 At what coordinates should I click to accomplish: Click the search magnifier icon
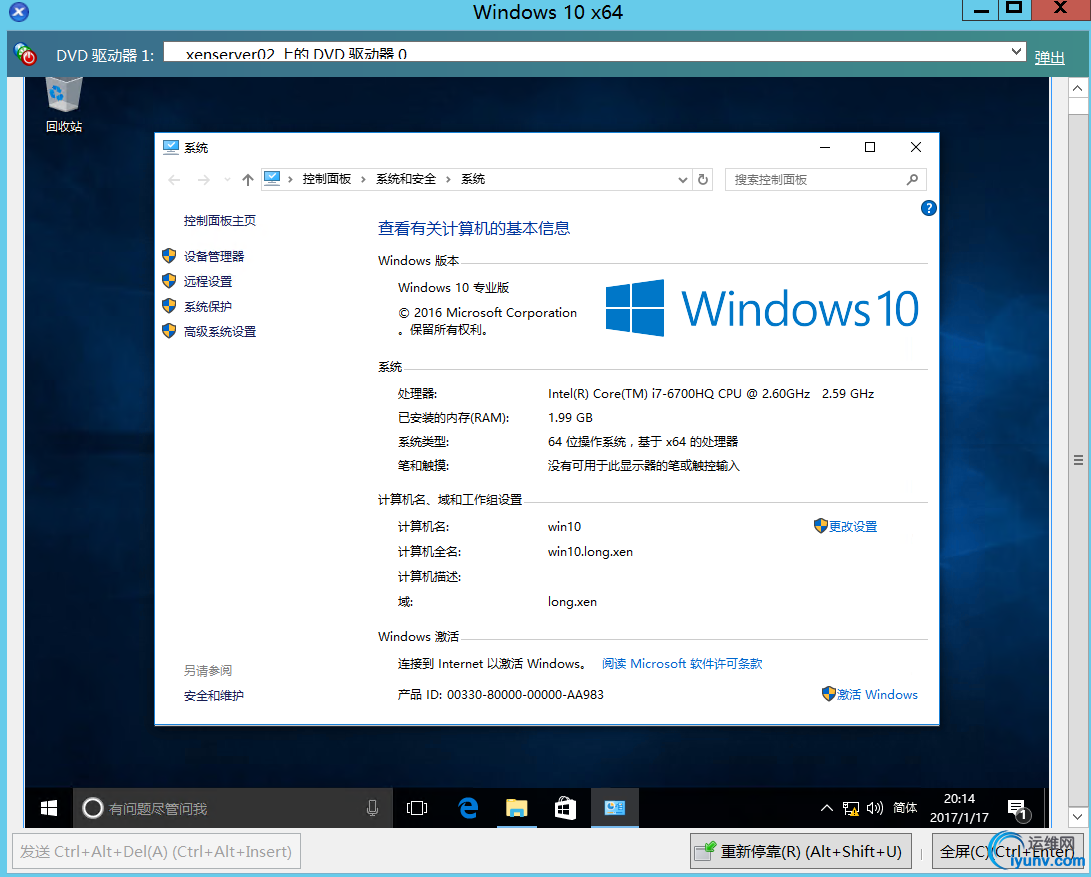click(912, 180)
